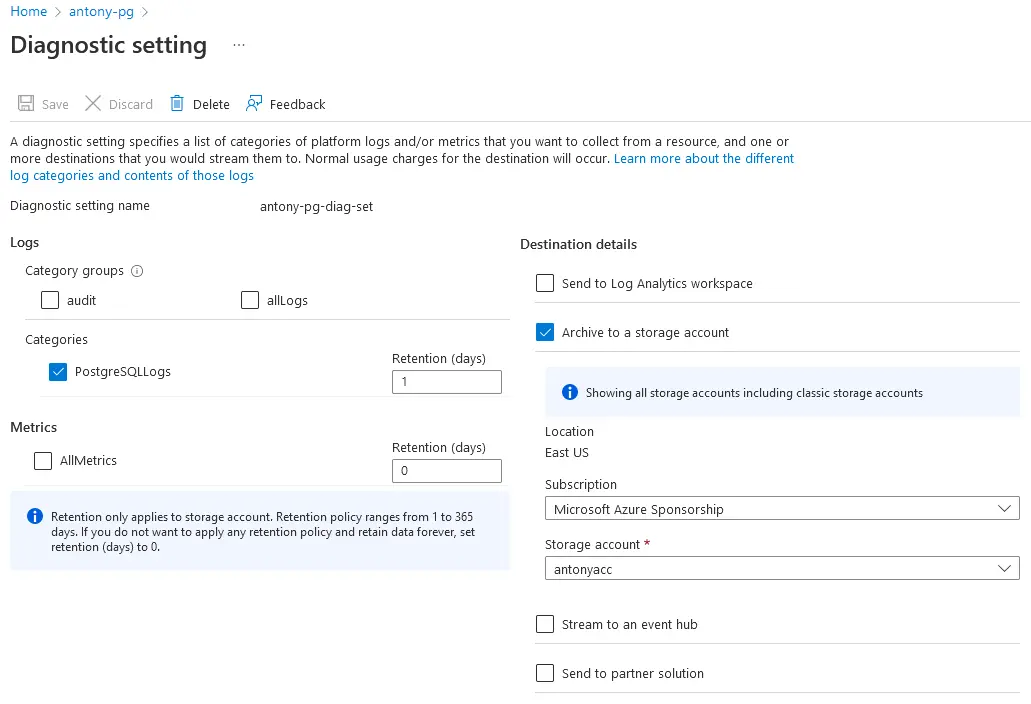Click the diagnostic setting name antony-pg-diag-set
This screenshot has width=1031, height=704.
click(x=316, y=207)
